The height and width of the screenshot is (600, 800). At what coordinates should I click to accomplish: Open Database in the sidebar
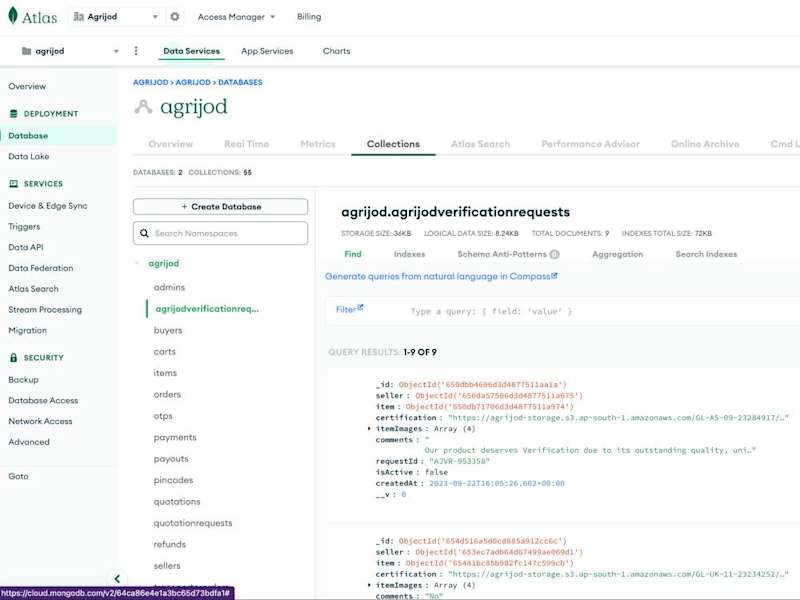[28, 136]
